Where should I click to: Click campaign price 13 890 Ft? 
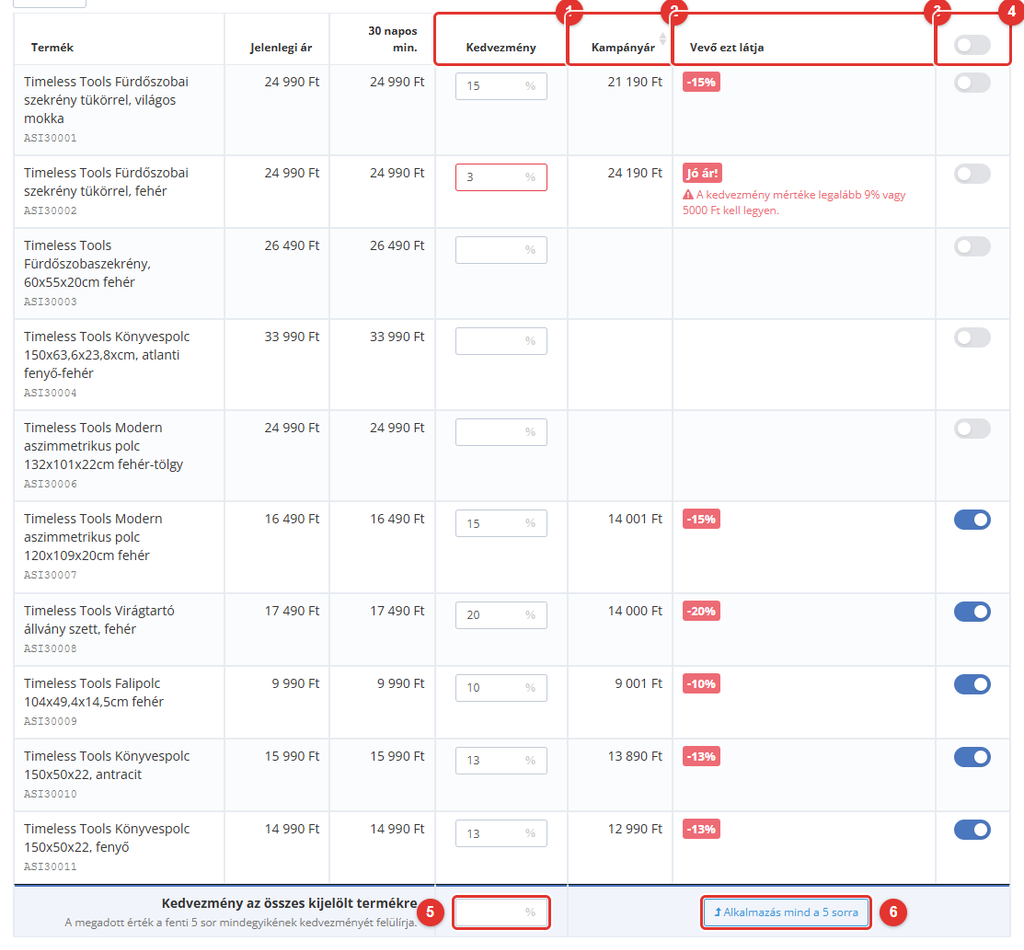tap(635, 755)
